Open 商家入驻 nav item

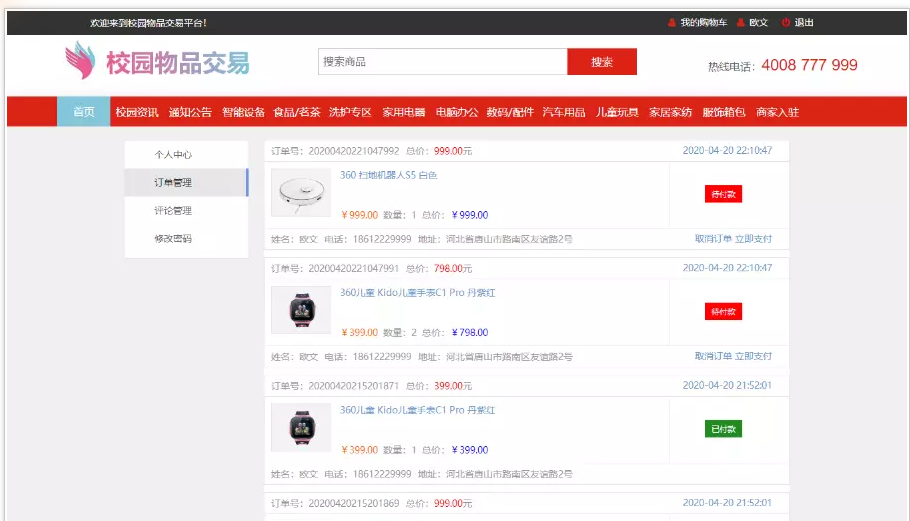(x=777, y=112)
